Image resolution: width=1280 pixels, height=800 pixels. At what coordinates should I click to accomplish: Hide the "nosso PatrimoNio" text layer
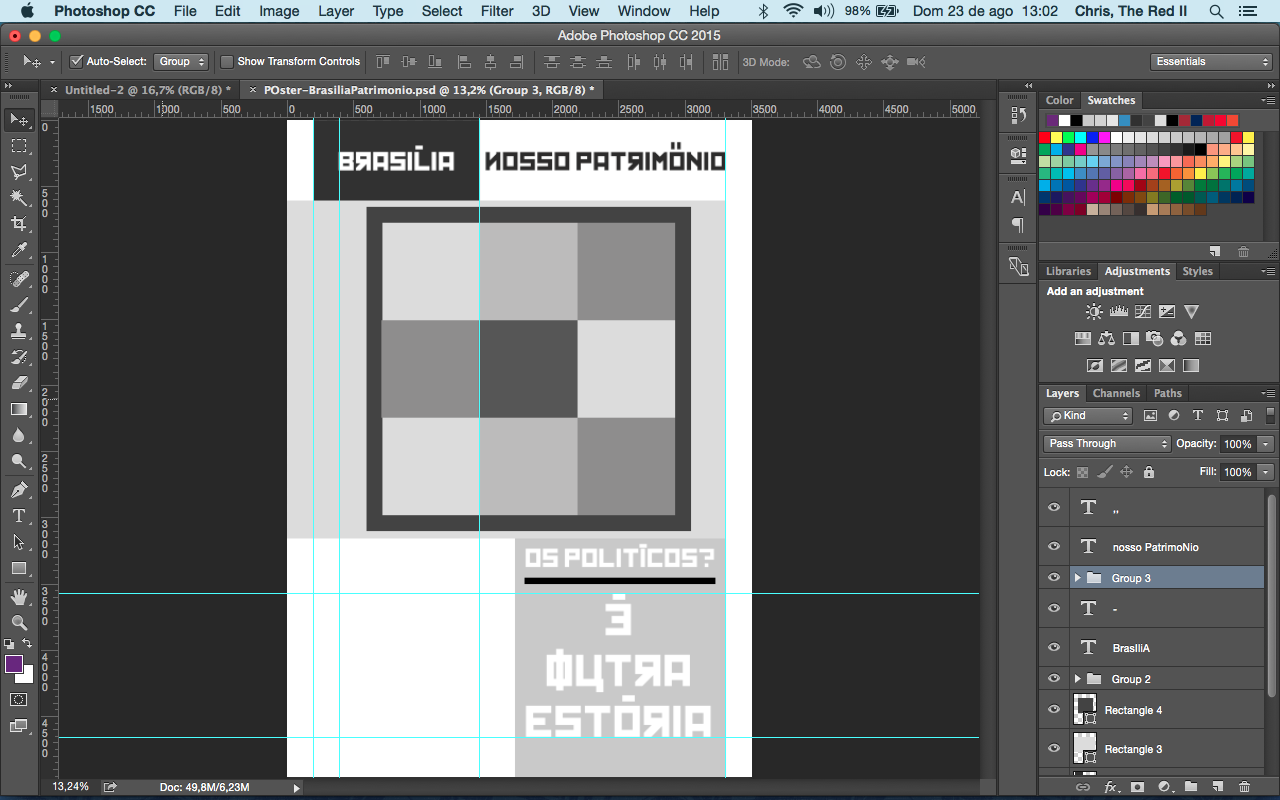click(x=1053, y=547)
